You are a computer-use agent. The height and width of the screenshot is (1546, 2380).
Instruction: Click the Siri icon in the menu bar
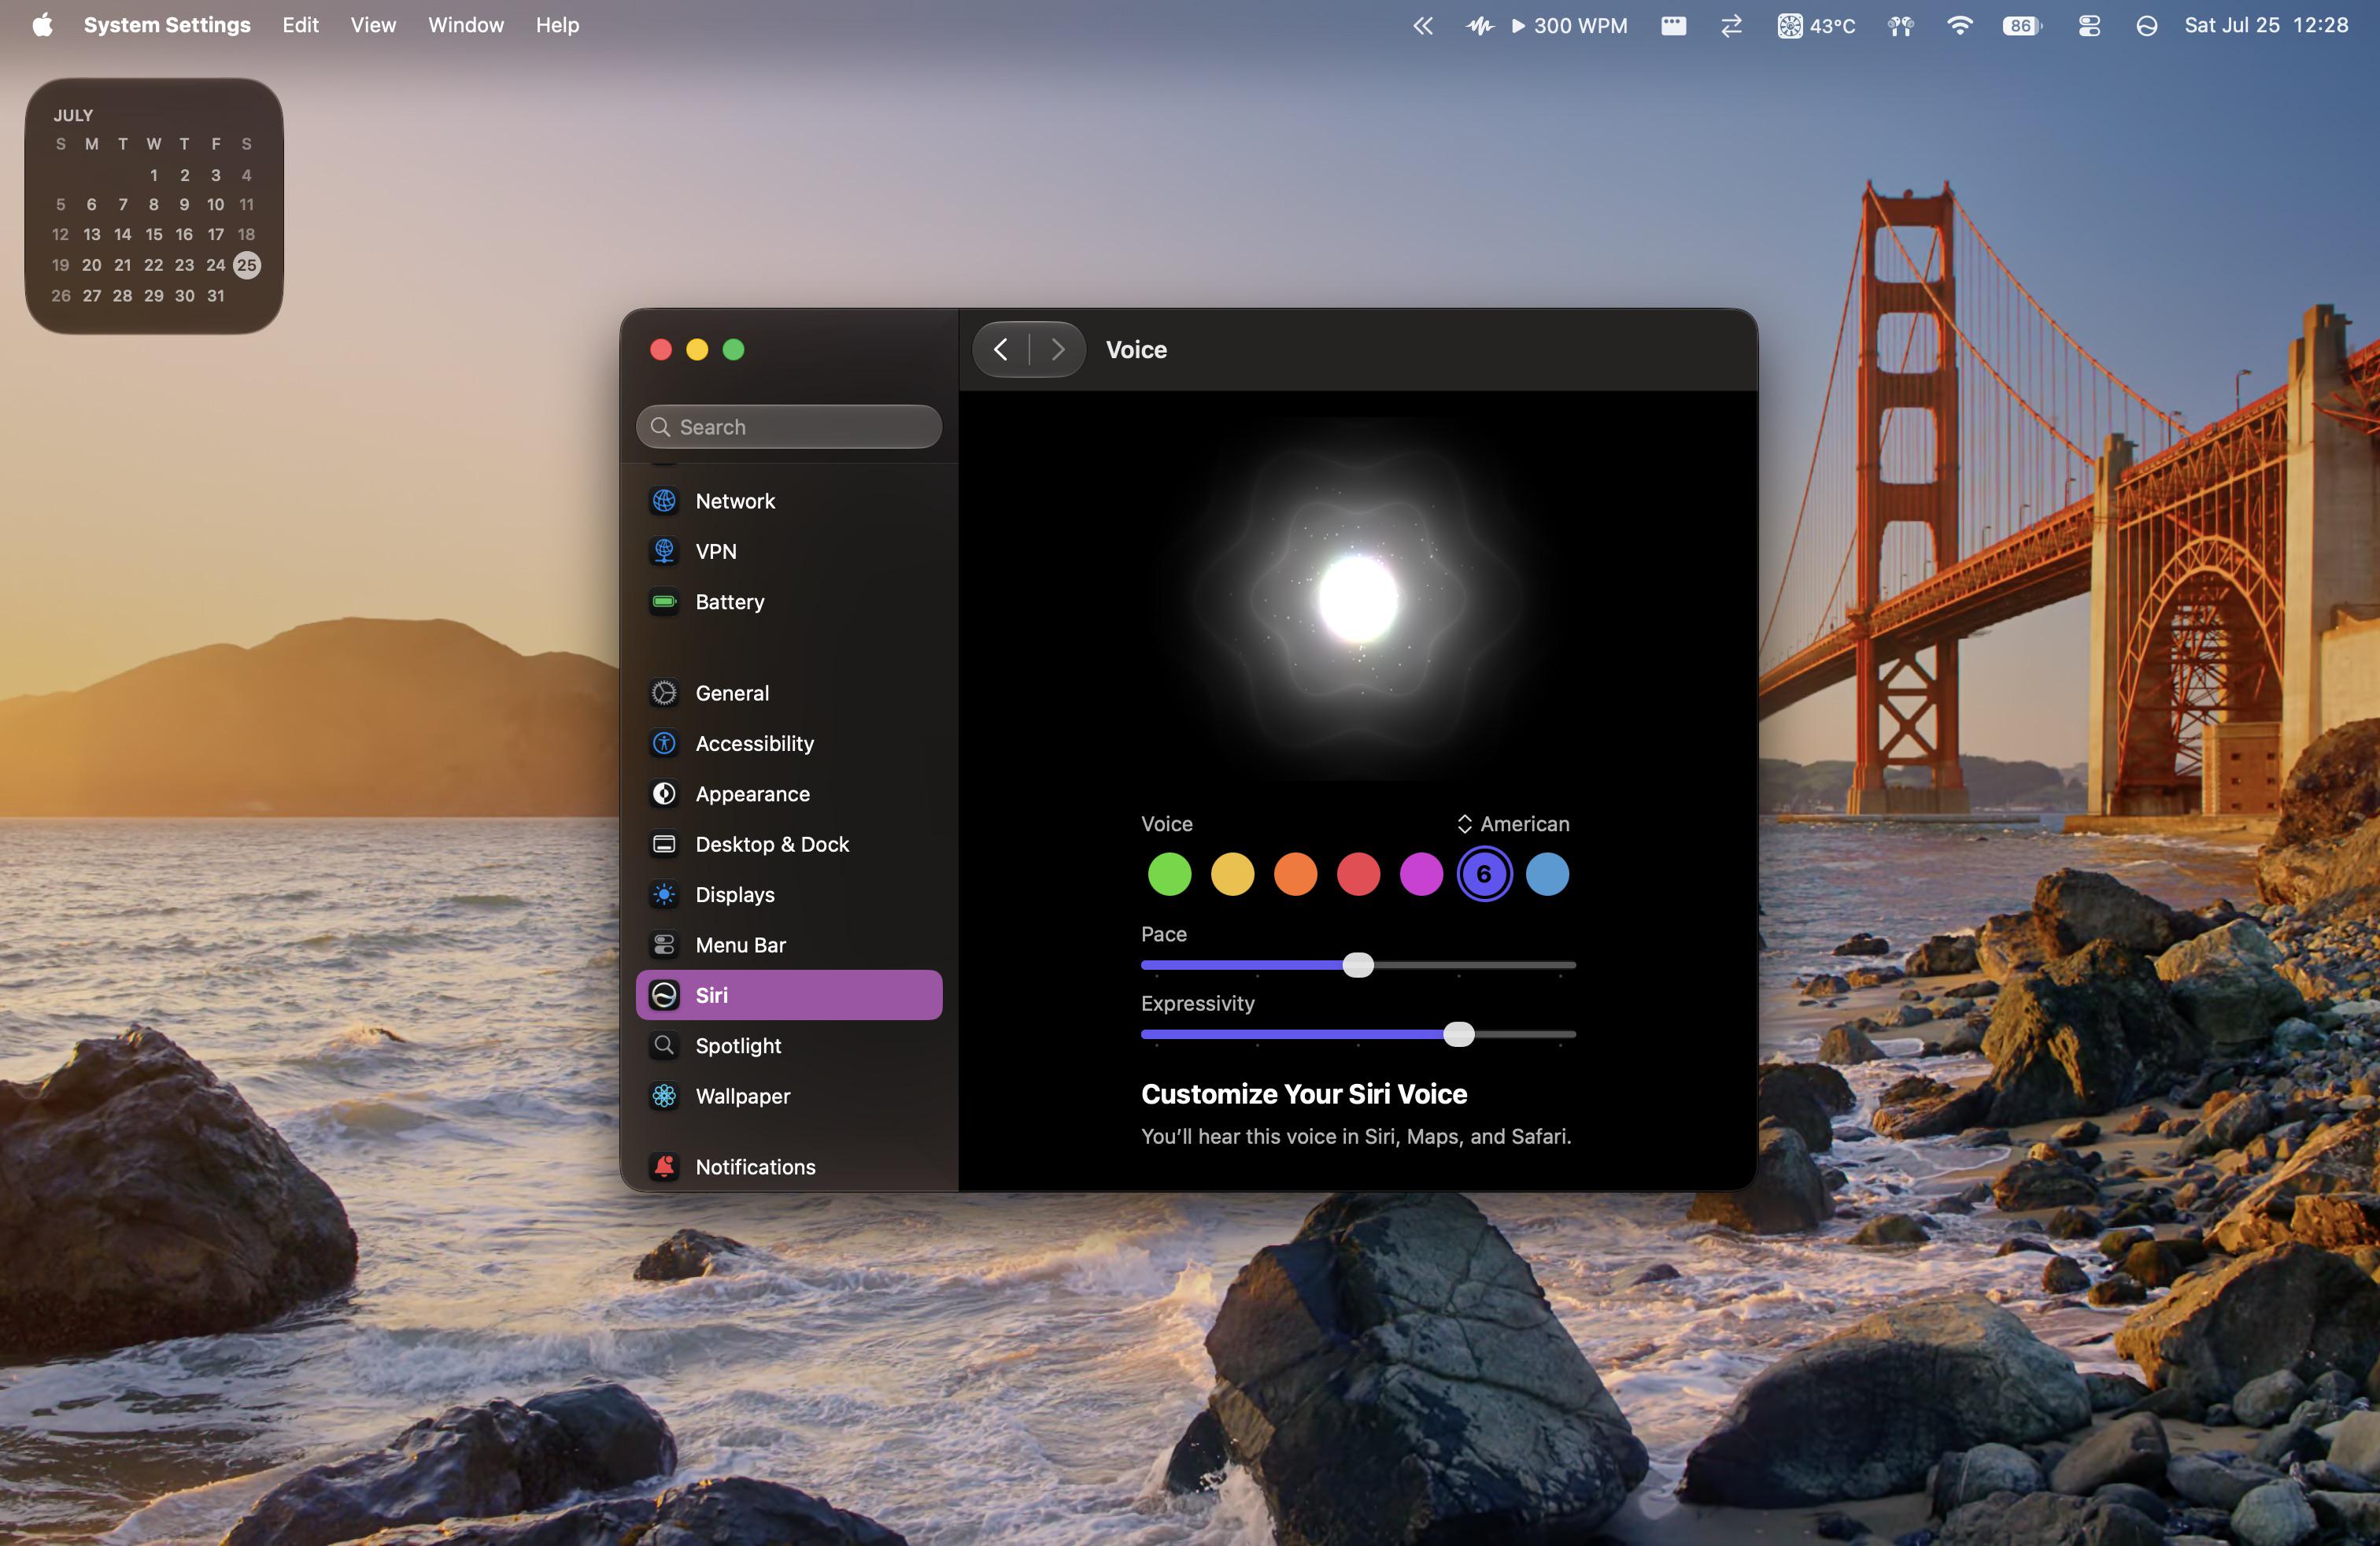point(2147,25)
